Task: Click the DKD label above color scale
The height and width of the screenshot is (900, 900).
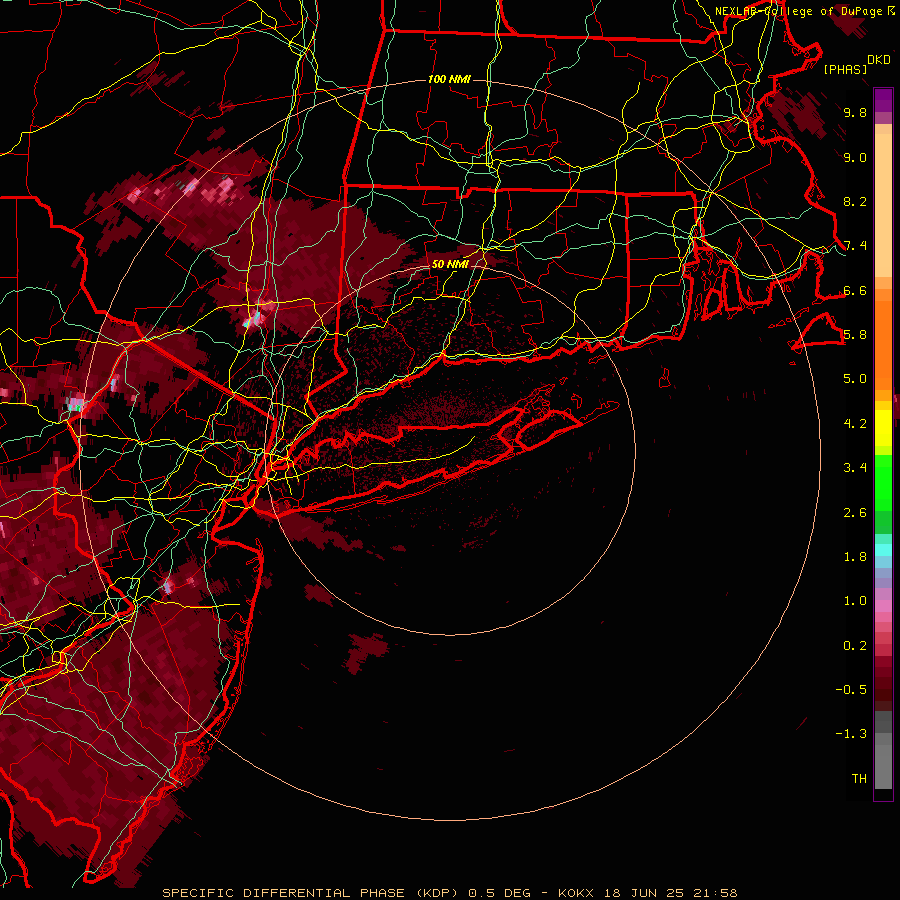Action: click(879, 60)
